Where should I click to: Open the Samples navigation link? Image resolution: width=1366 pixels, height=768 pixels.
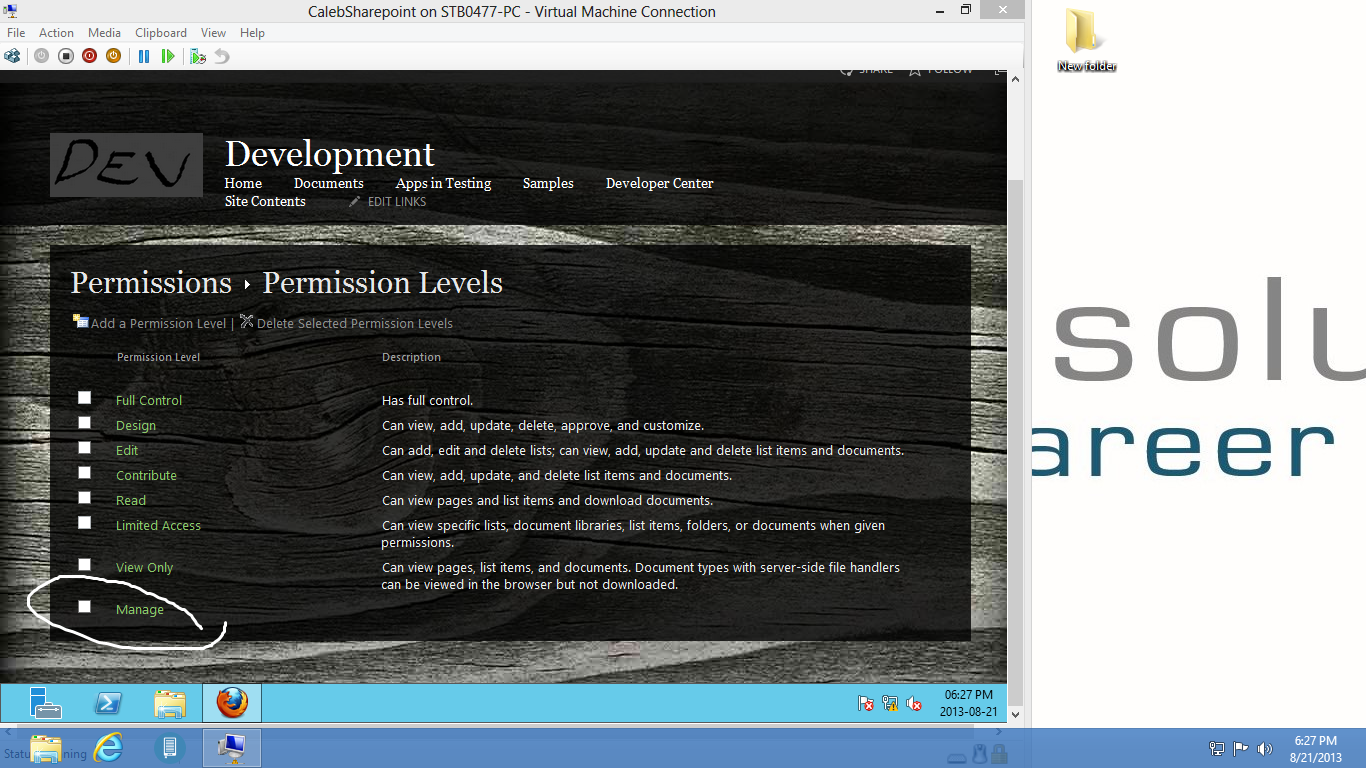(x=548, y=184)
